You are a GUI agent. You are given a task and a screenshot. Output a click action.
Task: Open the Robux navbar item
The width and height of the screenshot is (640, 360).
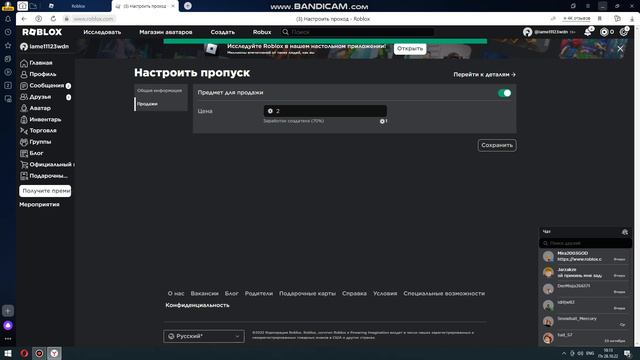(x=262, y=32)
